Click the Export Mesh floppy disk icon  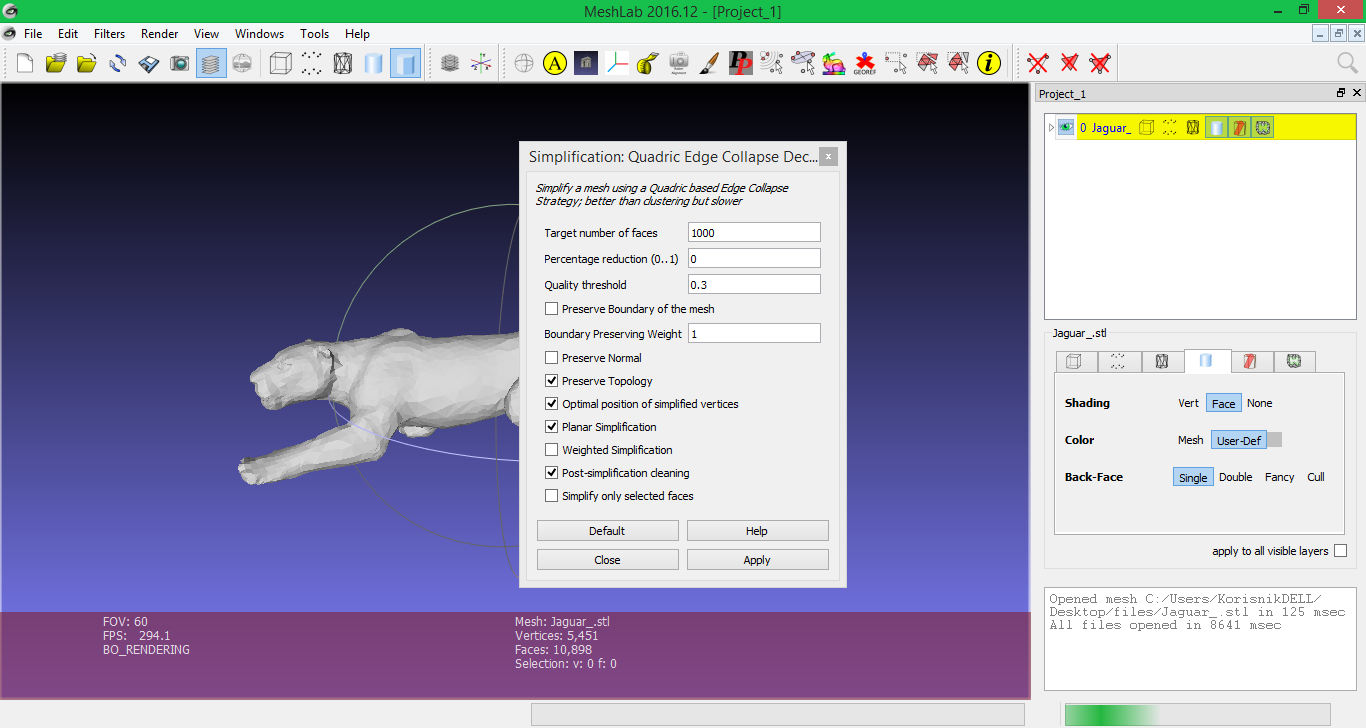coord(149,64)
